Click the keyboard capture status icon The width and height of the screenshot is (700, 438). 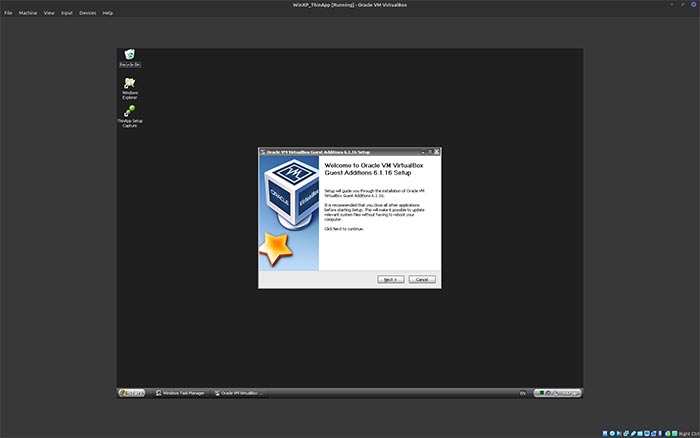[675, 433]
